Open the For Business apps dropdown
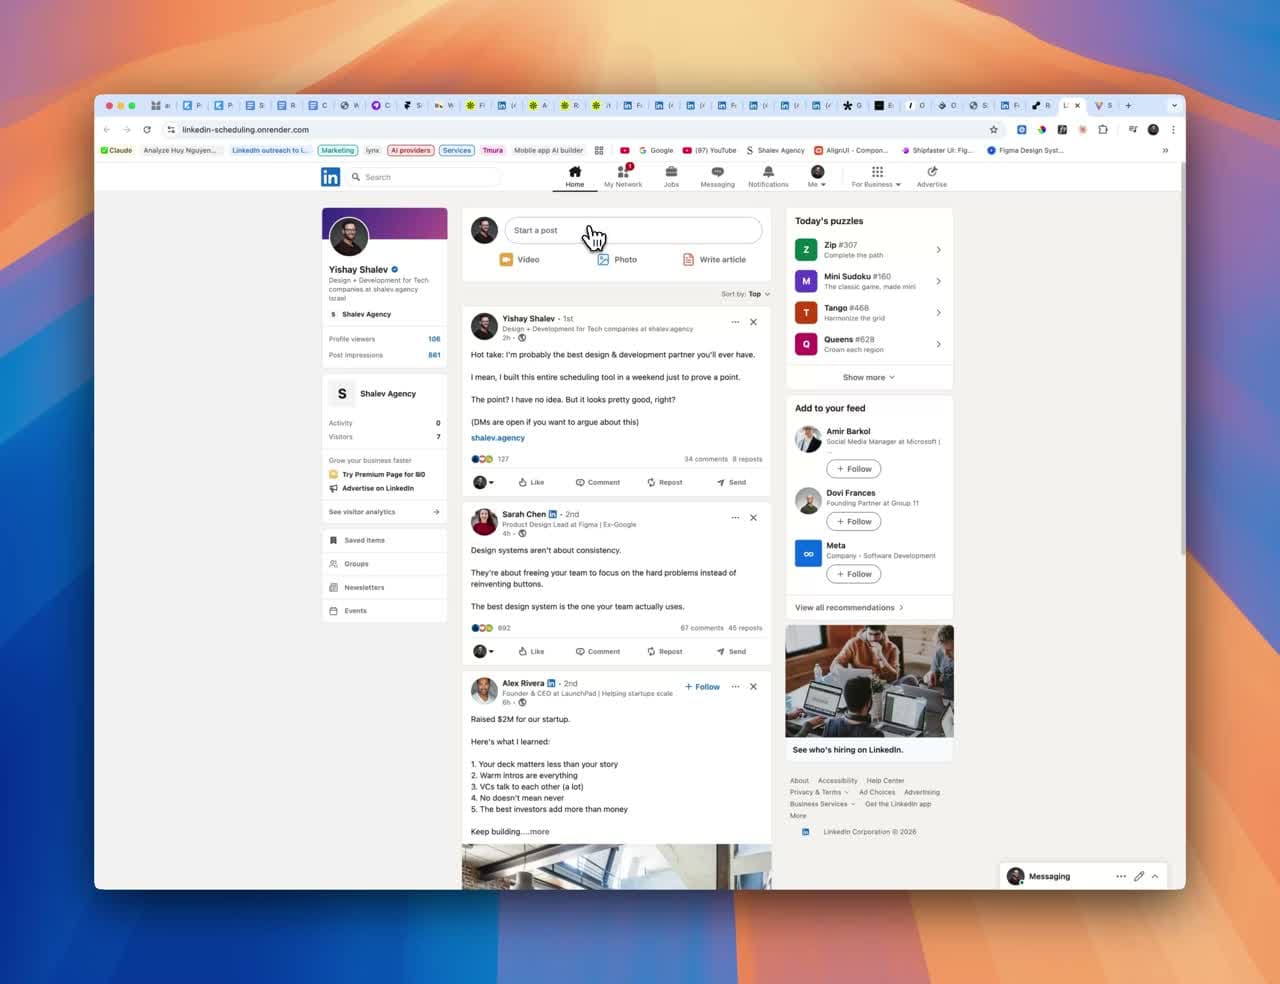Viewport: 1280px width, 984px height. coord(876,177)
